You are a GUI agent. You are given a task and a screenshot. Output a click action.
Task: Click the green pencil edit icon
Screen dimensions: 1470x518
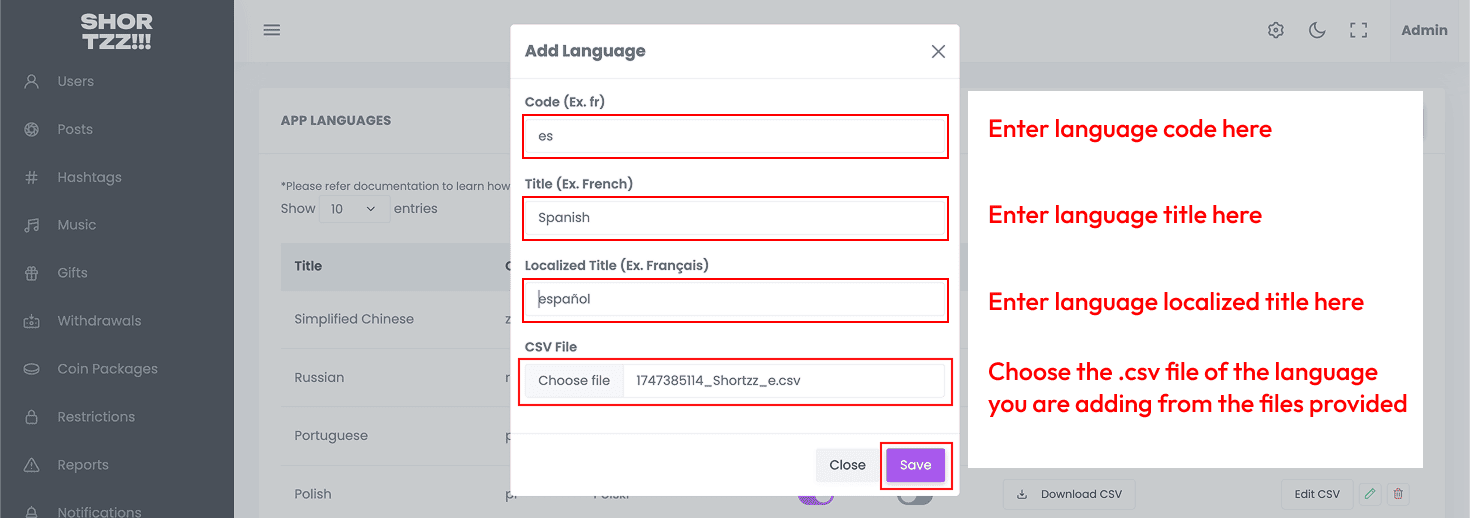click(x=1370, y=494)
